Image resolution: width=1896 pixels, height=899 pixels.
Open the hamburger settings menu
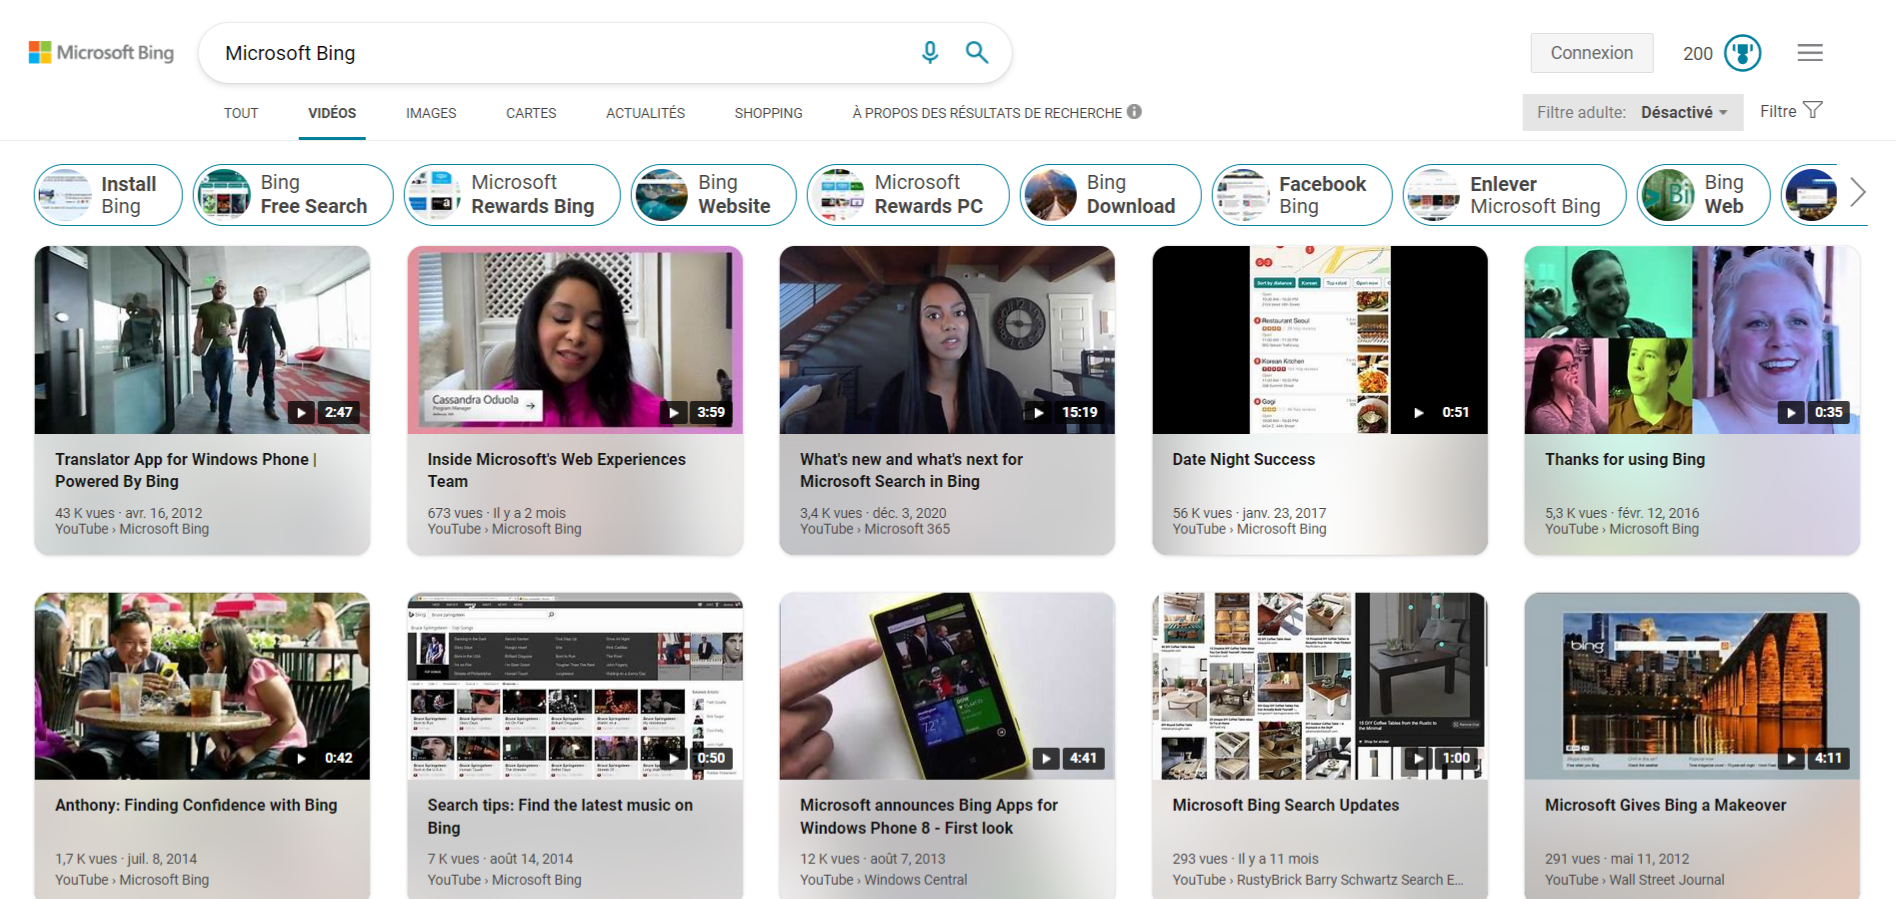click(x=1810, y=53)
